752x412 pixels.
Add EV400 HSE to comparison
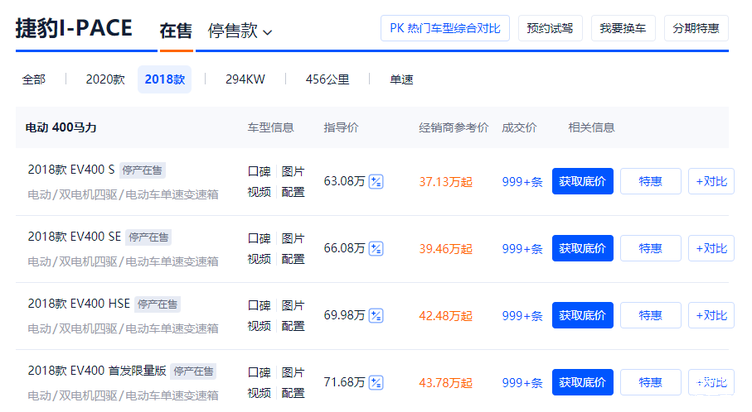[x=711, y=315]
